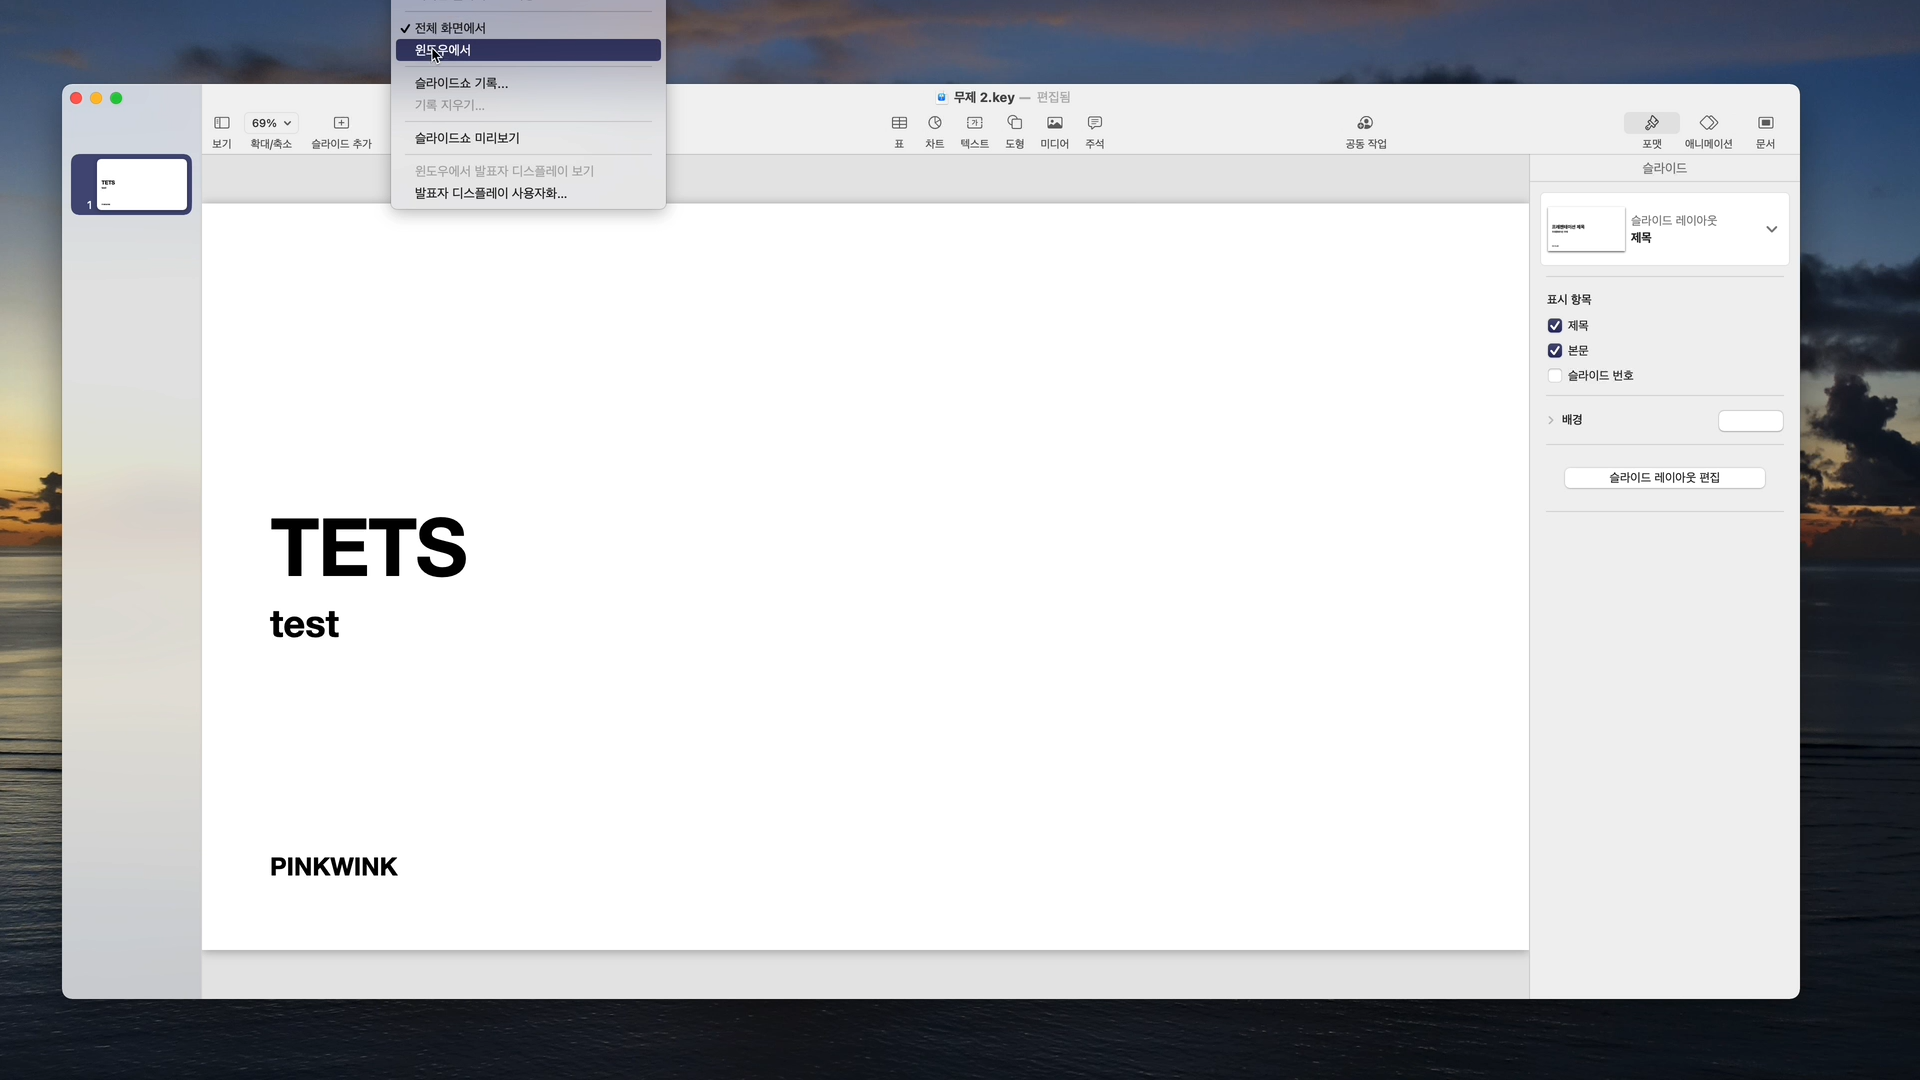
Task: Insert a Text box via toolbar
Action: tap(974, 123)
